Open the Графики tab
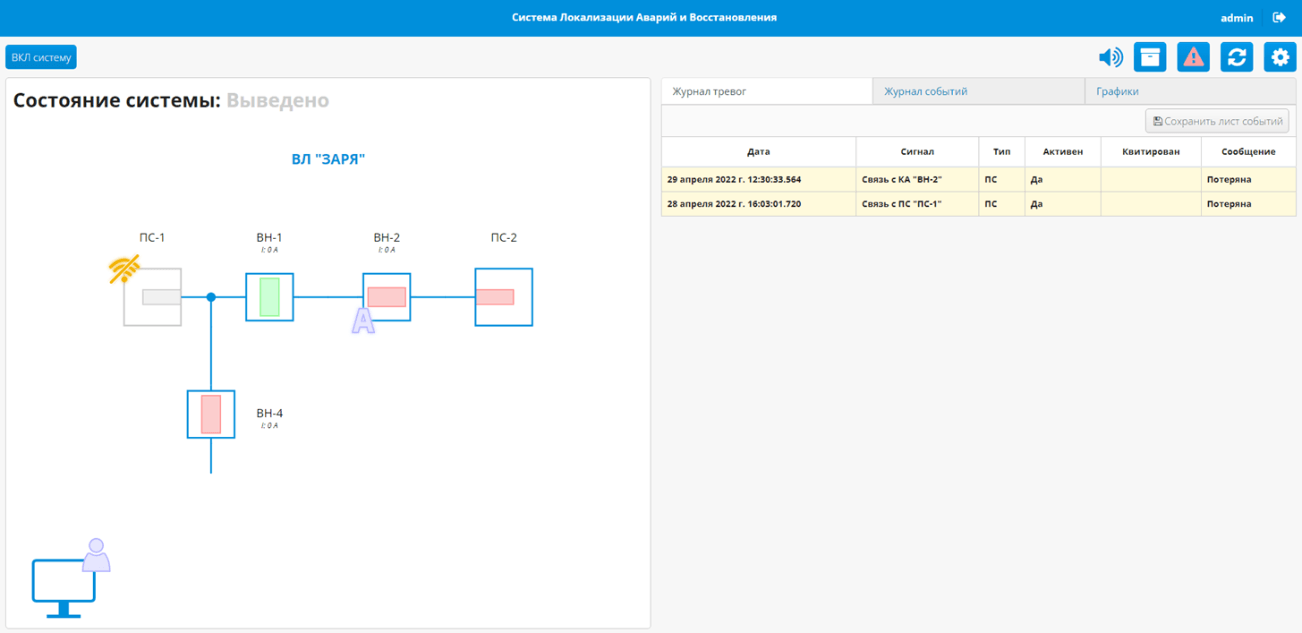The height and width of the screenshot is (633, 1302). point(1192,91)
